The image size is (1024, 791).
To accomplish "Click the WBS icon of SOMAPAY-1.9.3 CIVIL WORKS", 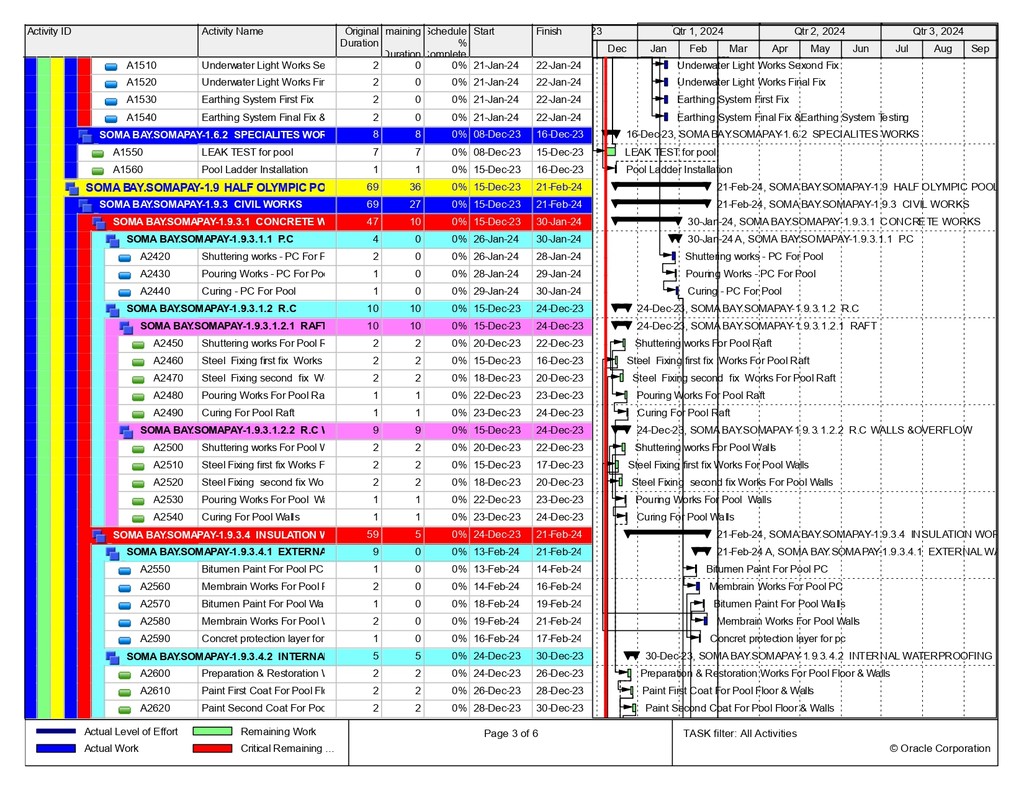I will pyautogui.click(x=85, y=206).
